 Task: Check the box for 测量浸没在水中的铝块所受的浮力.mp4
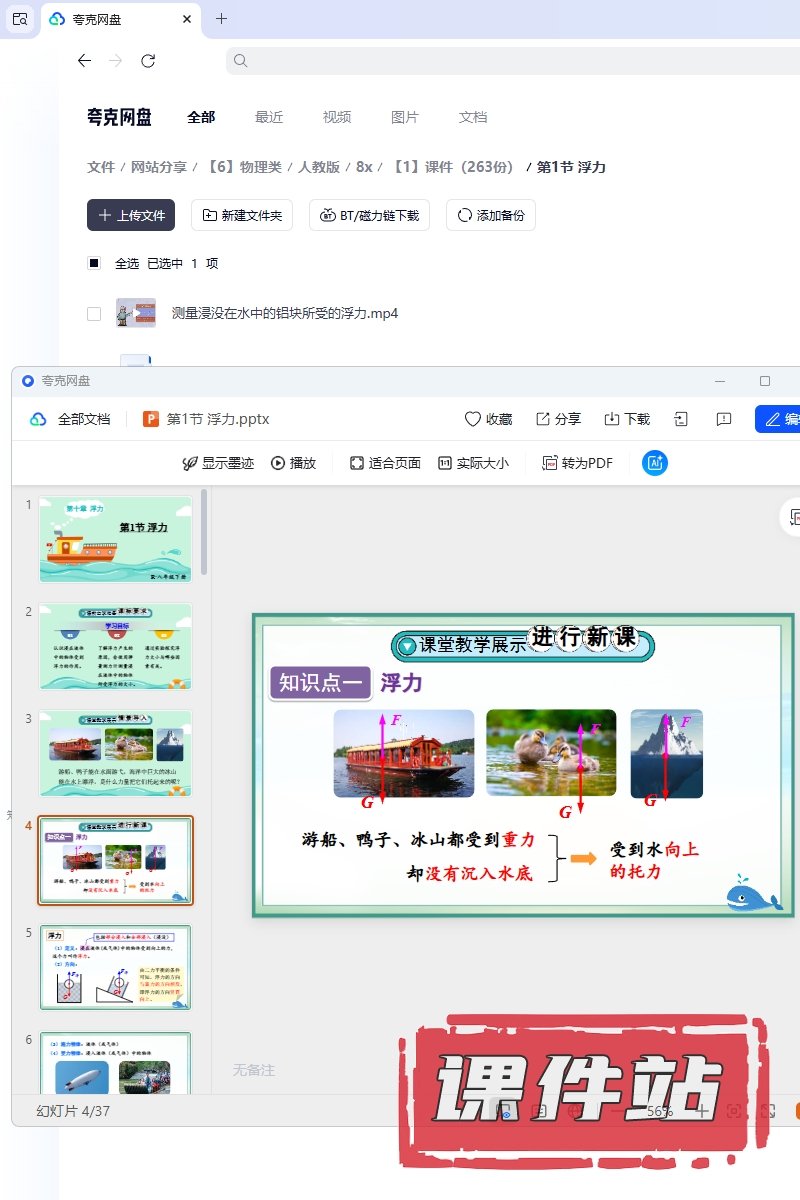94,314
